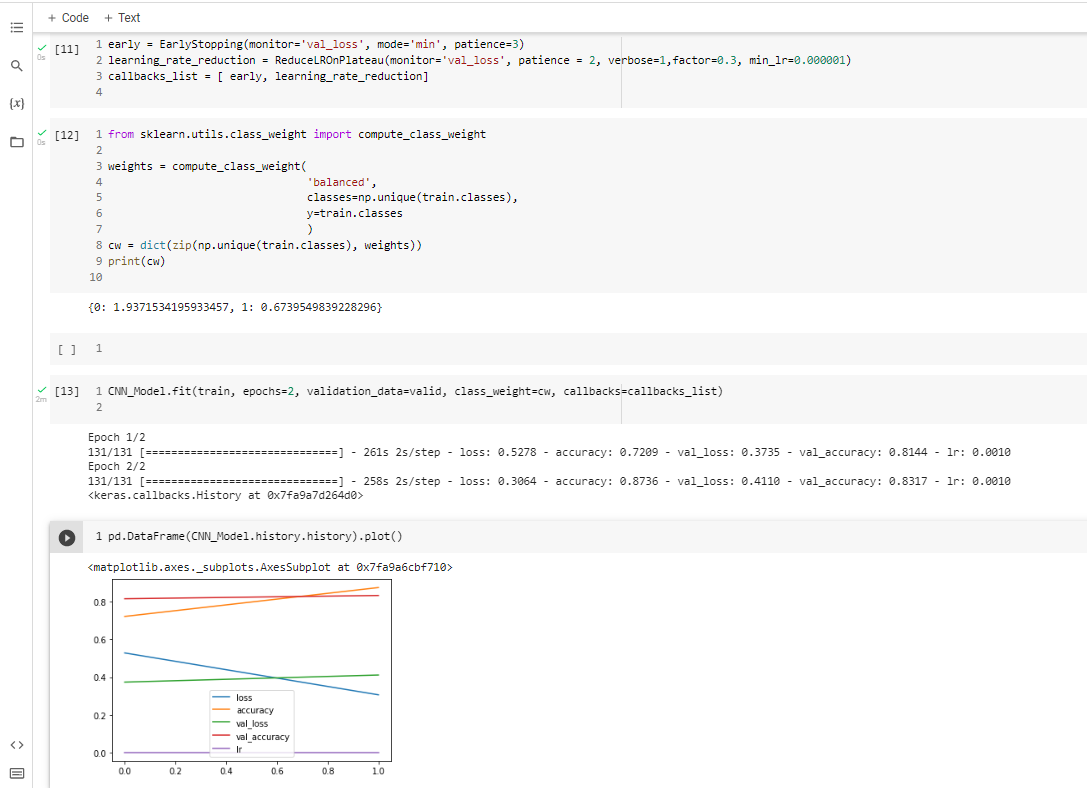Screen dimensions: 1087x788
Task: Click the green checkmark on cell 12
Action: click(x=42, y=130)
